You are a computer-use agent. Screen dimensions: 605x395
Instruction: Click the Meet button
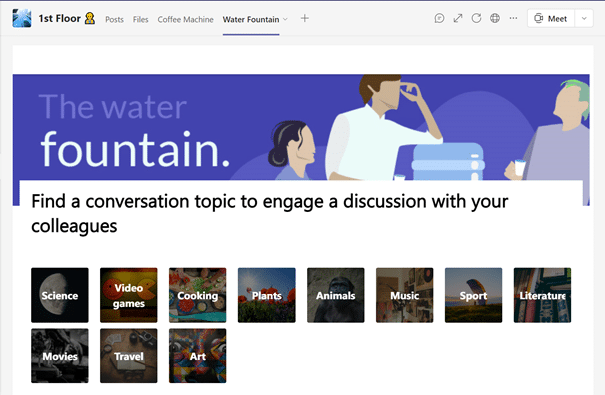pos(551,19)
